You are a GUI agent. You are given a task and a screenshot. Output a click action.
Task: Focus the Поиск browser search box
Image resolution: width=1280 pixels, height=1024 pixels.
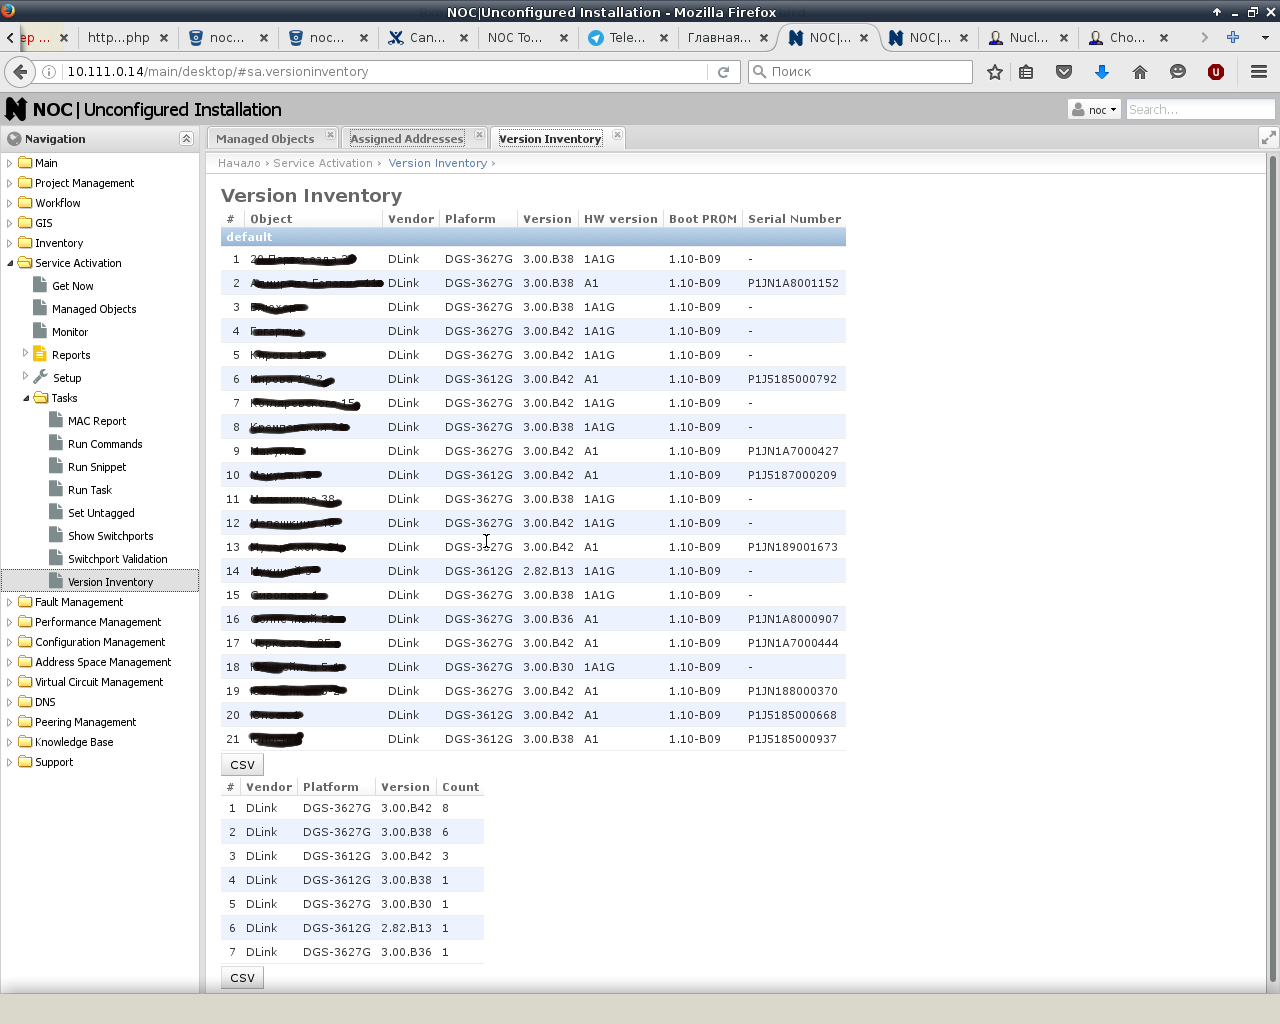[x=860, y=72]
